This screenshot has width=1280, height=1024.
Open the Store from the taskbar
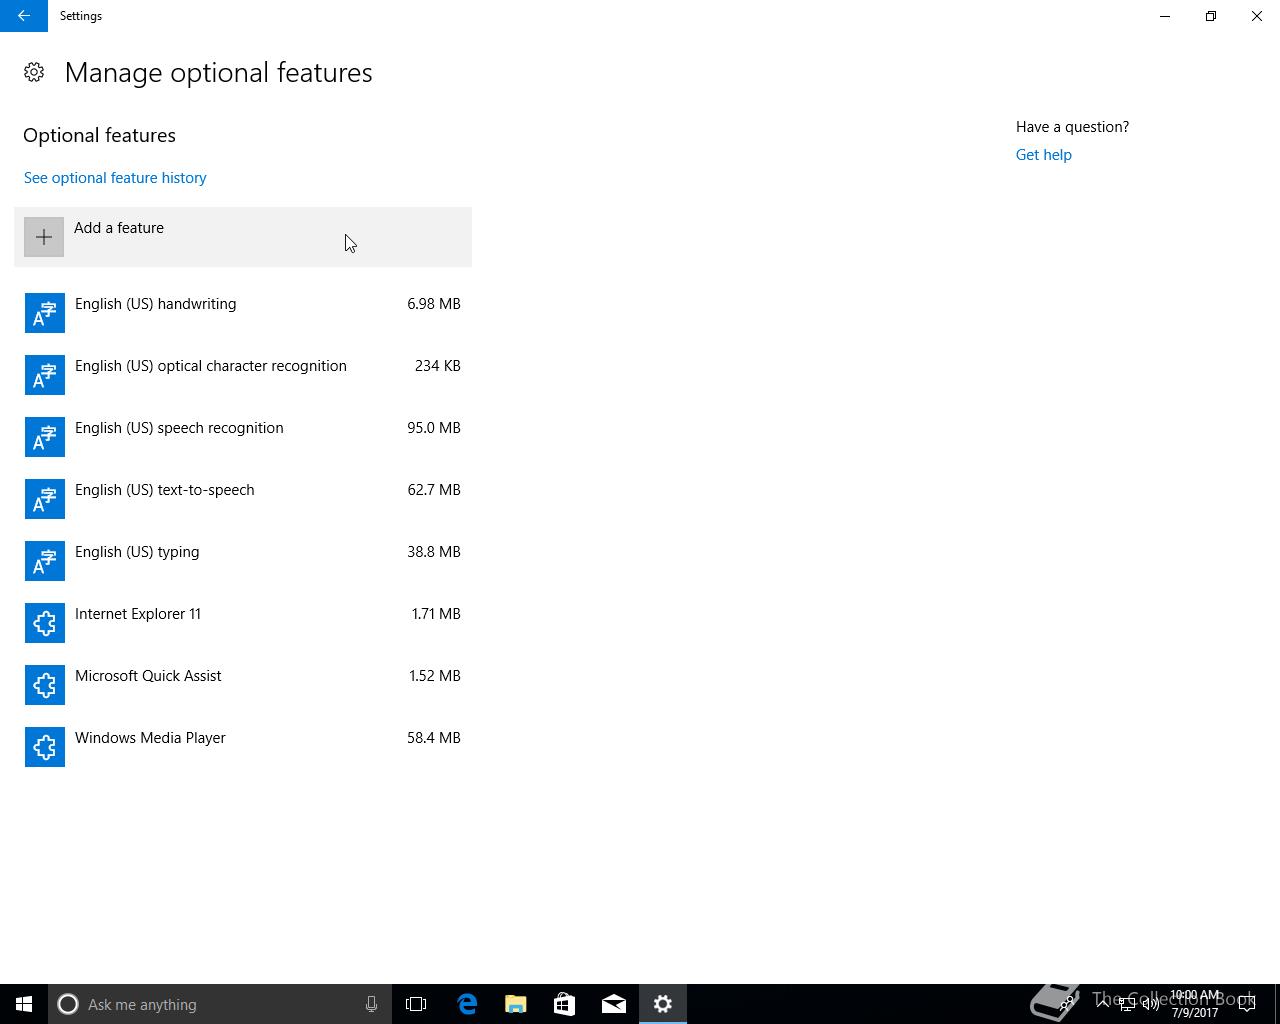click(x=564, y=1004)
